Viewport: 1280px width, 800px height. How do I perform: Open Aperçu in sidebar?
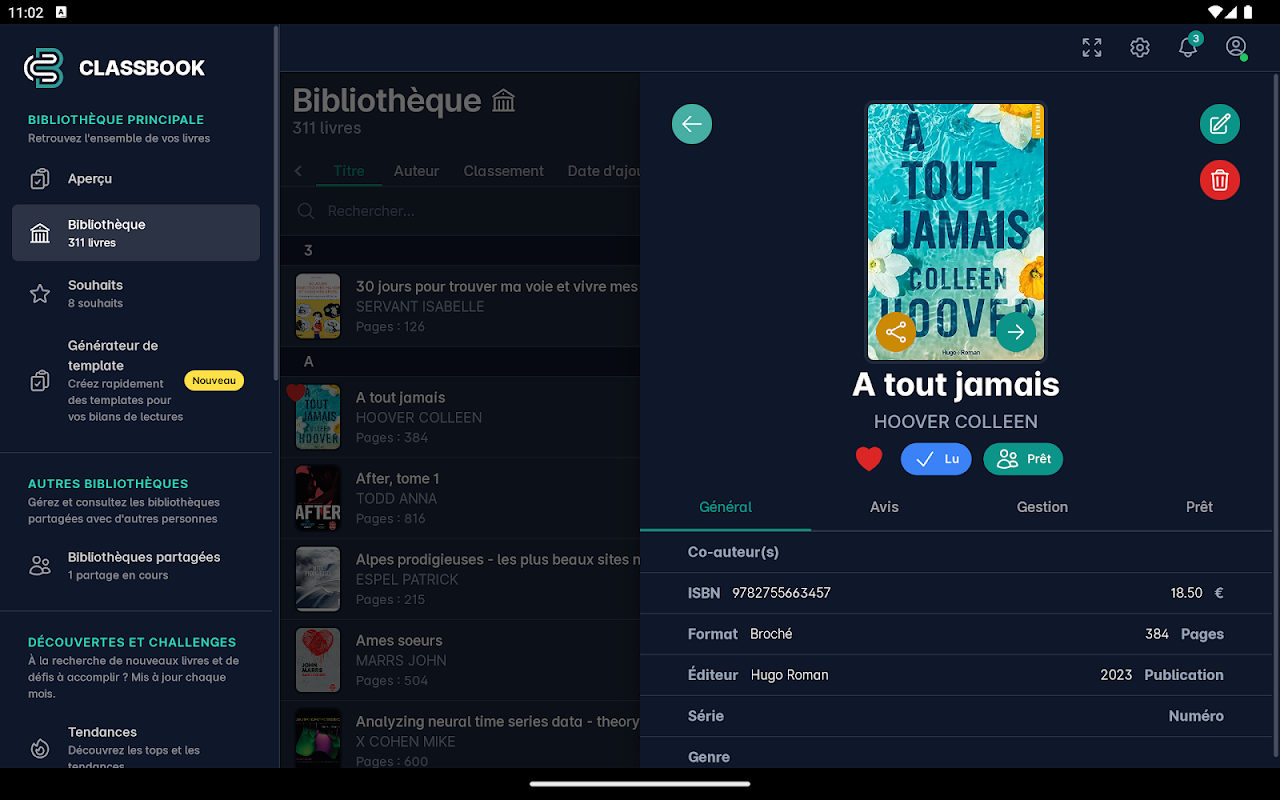(x=136, y=179)
